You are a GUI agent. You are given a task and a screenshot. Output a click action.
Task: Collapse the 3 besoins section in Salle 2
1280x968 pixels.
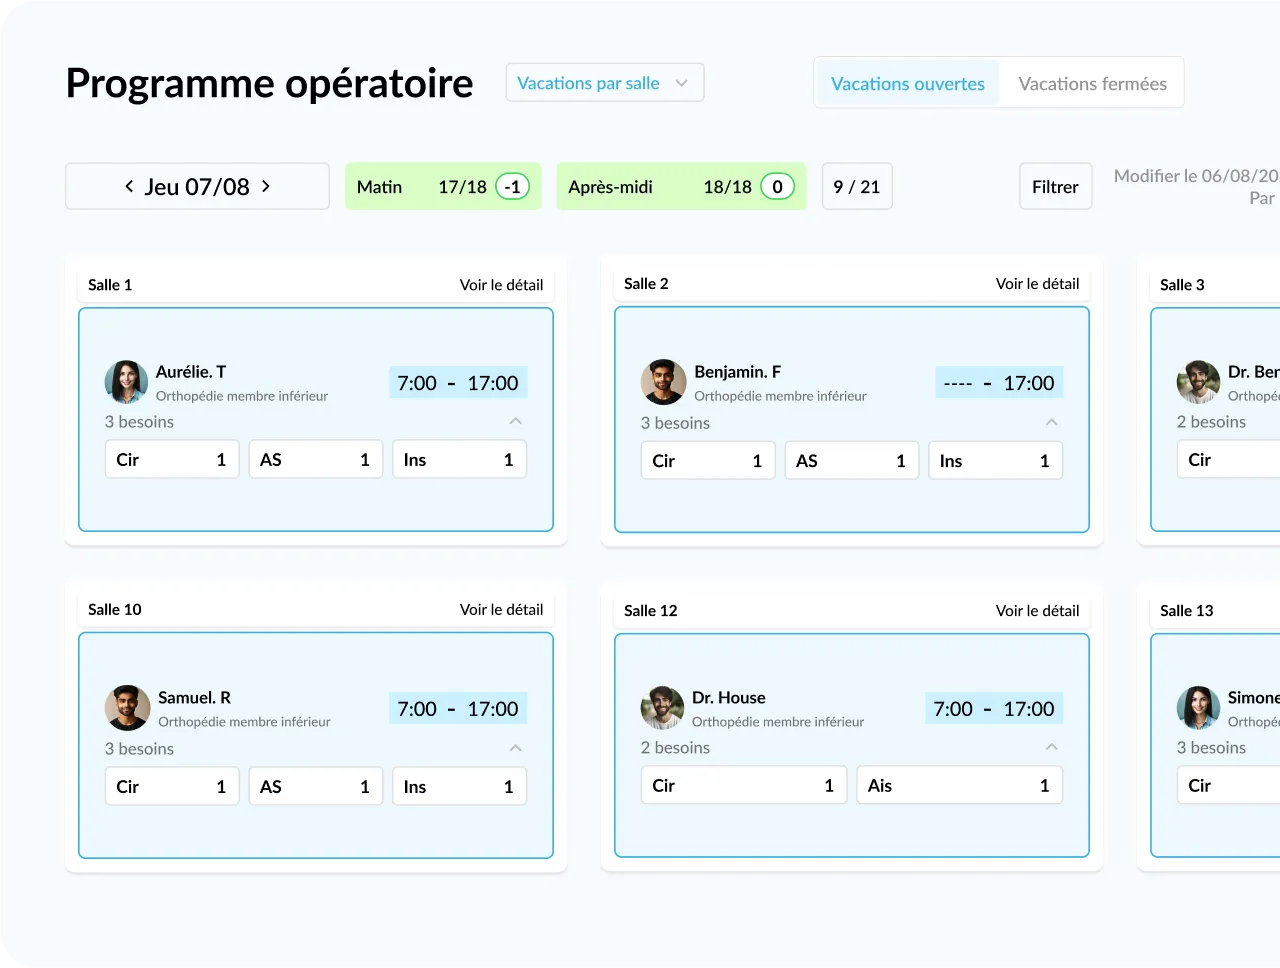(x=1052, y=422)
